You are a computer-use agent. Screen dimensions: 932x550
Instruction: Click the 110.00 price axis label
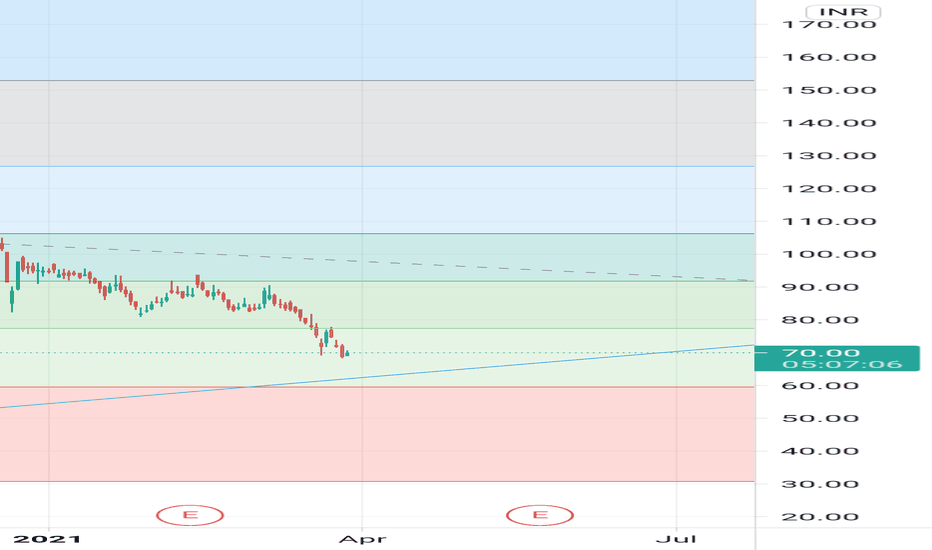(x=829, y=222)
